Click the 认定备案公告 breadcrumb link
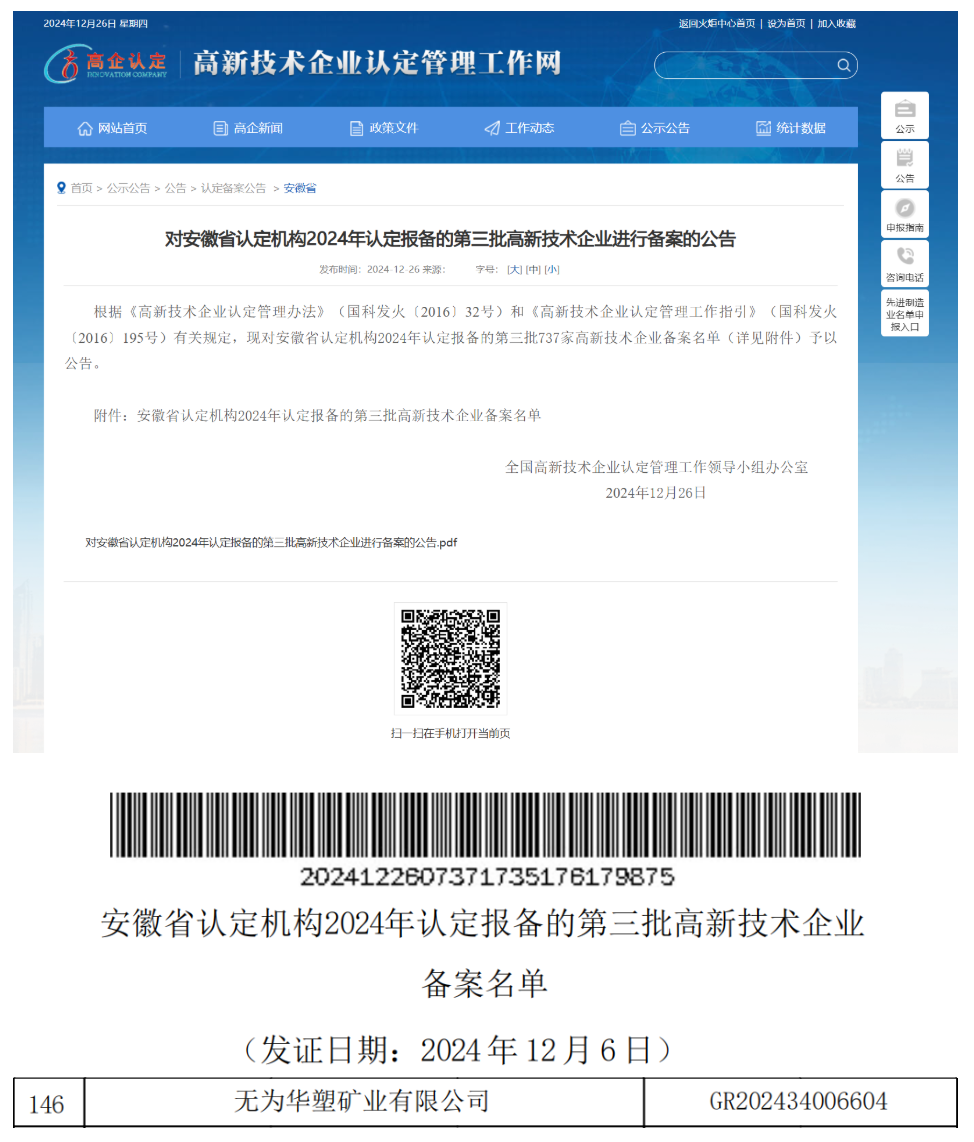Viewport: 974px width, 1142px height. tap(233, 188)
